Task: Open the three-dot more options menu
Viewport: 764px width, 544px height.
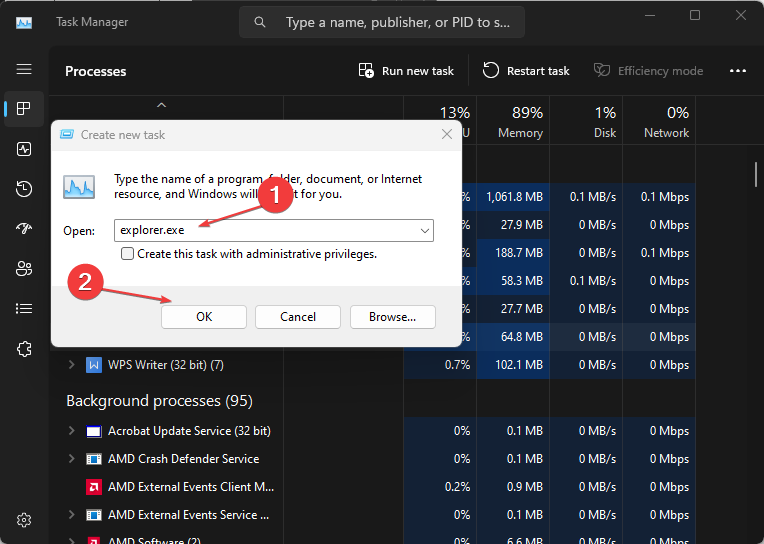Action: pos(738,71)
